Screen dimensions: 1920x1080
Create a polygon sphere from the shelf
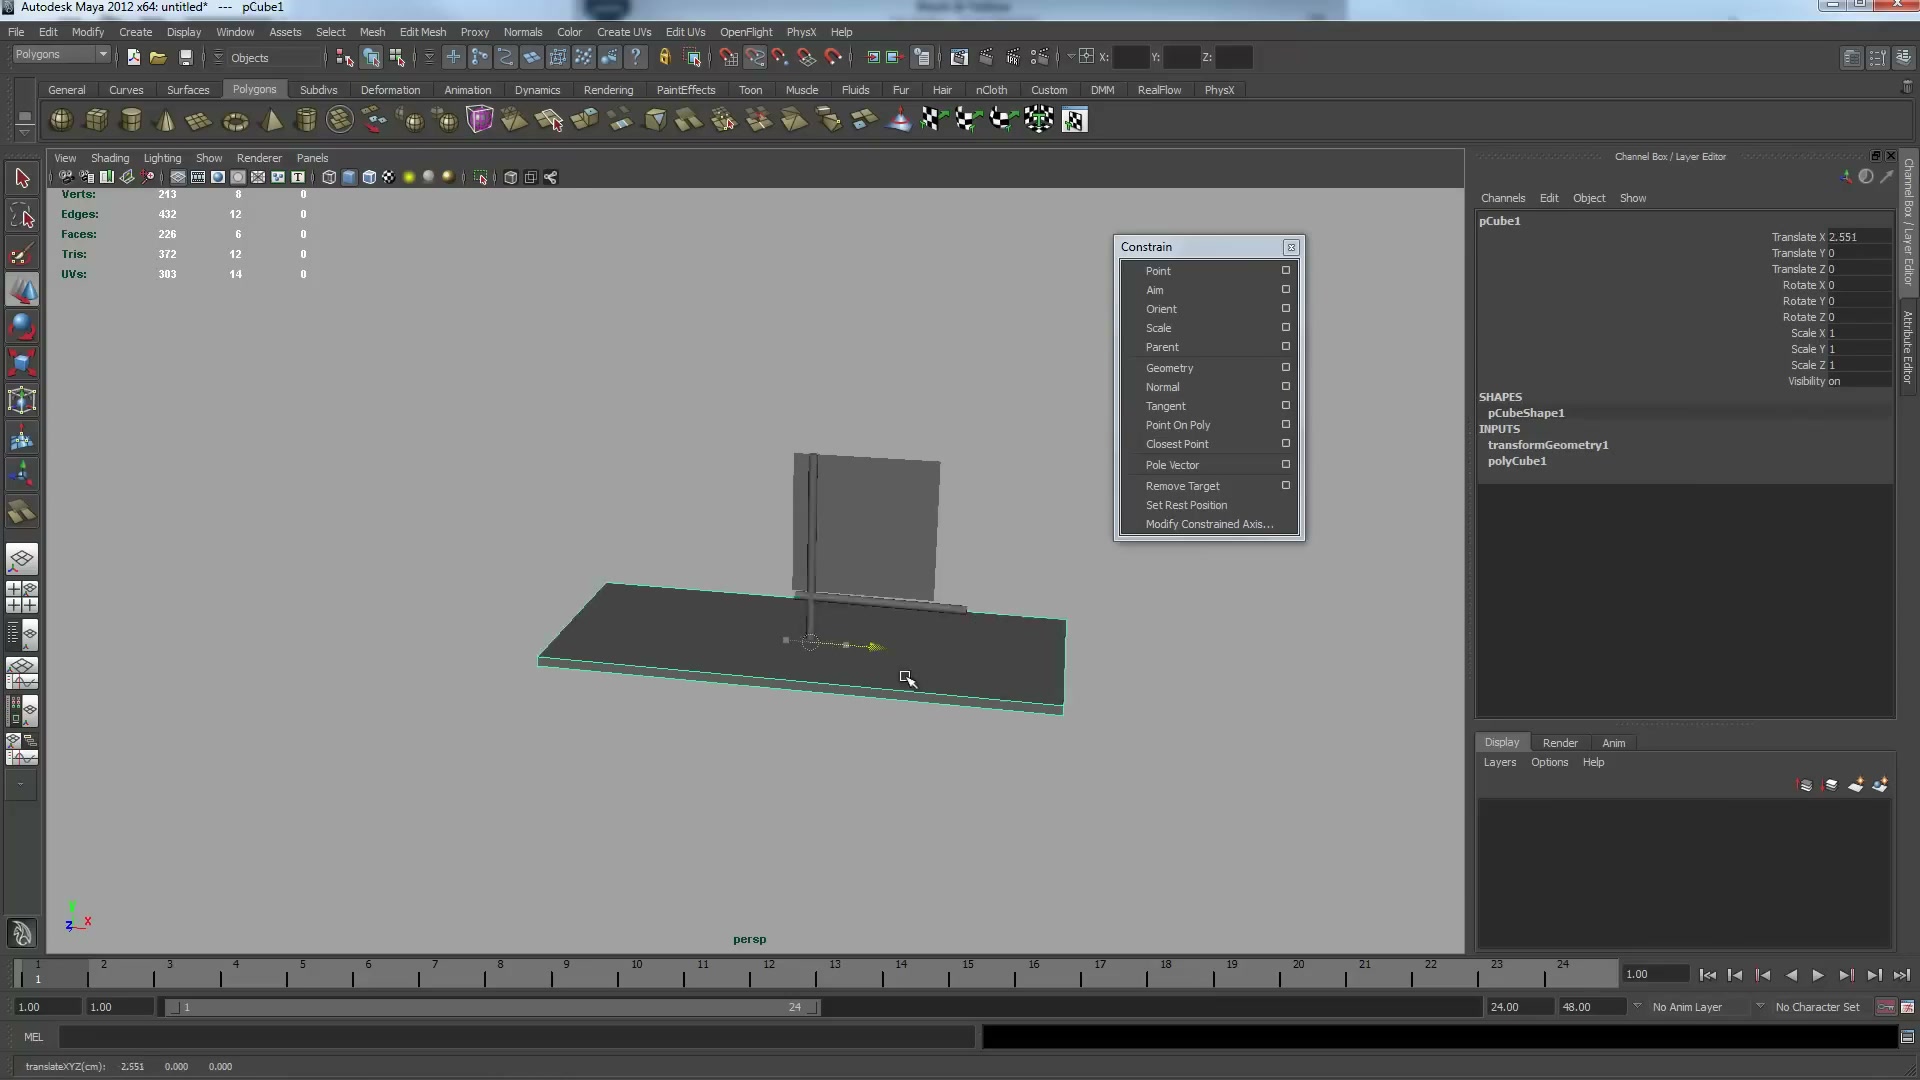tap(61, 120)
